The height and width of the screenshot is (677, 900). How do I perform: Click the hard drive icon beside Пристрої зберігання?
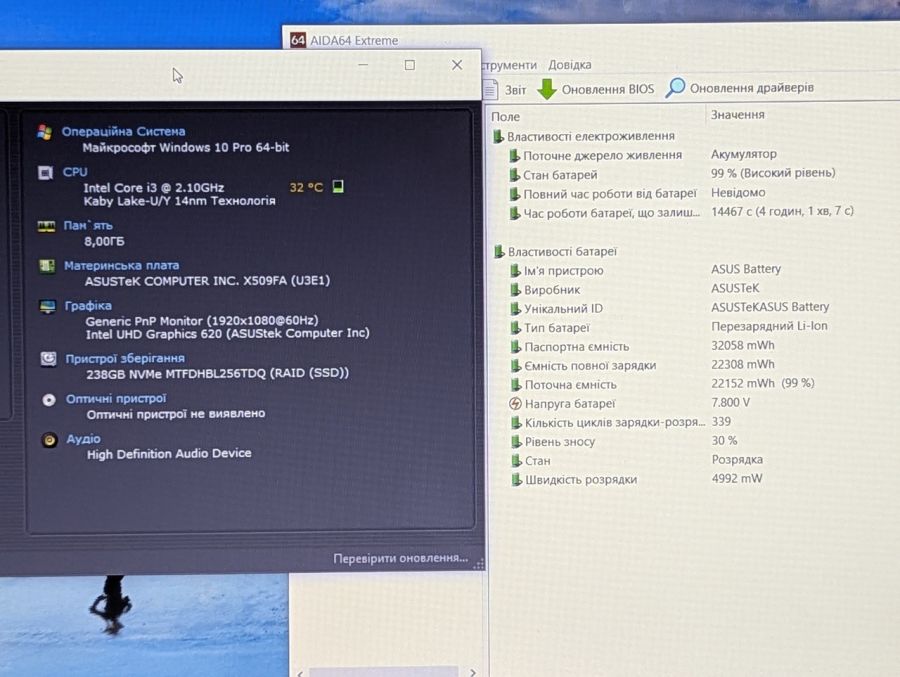click(48, 359)
